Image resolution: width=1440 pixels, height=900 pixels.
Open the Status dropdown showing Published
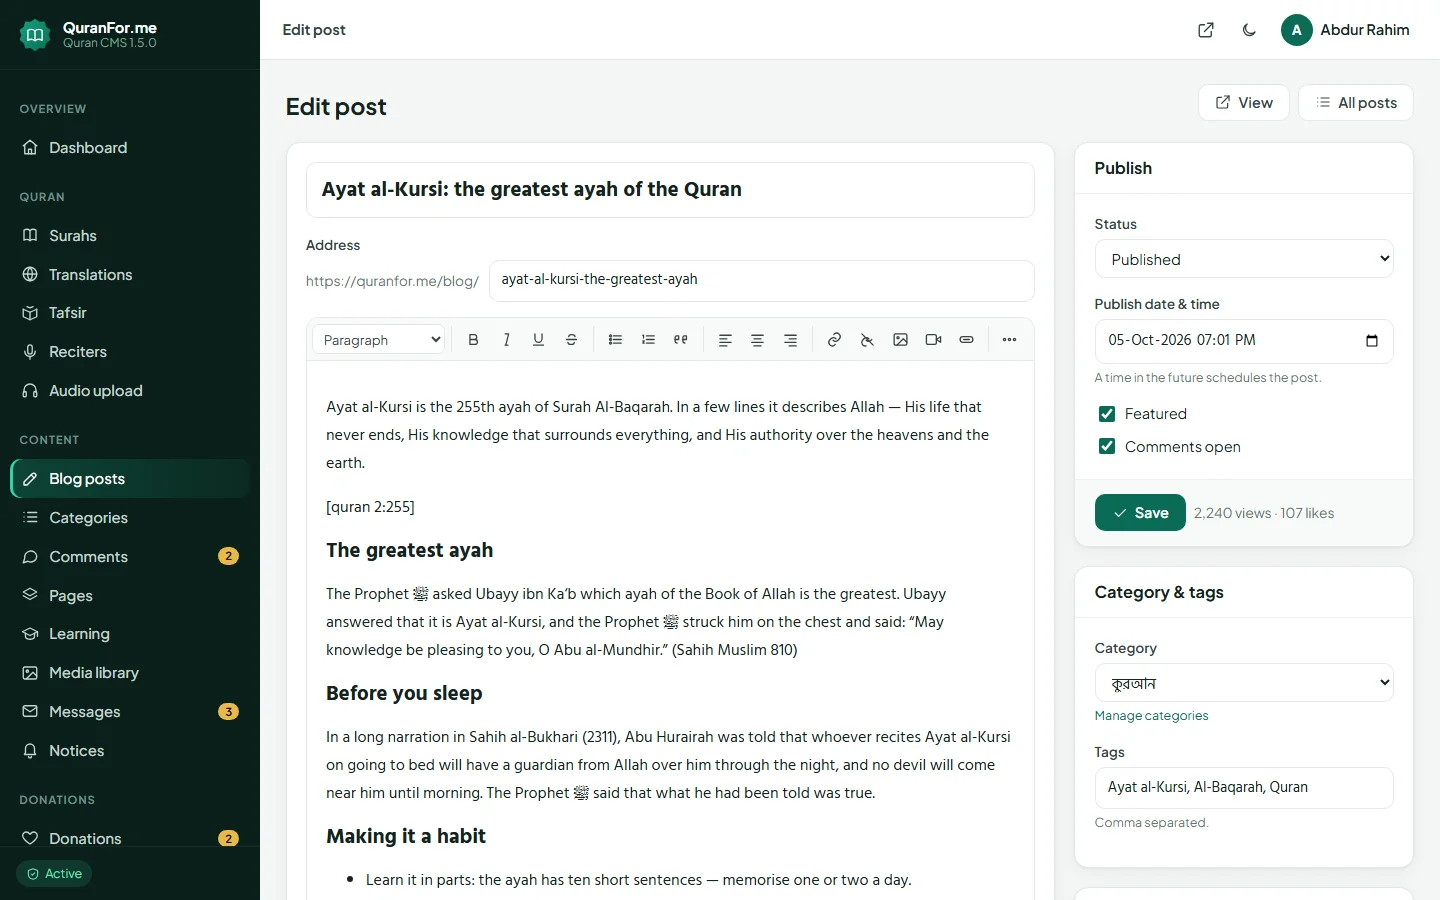[1244, 259]
